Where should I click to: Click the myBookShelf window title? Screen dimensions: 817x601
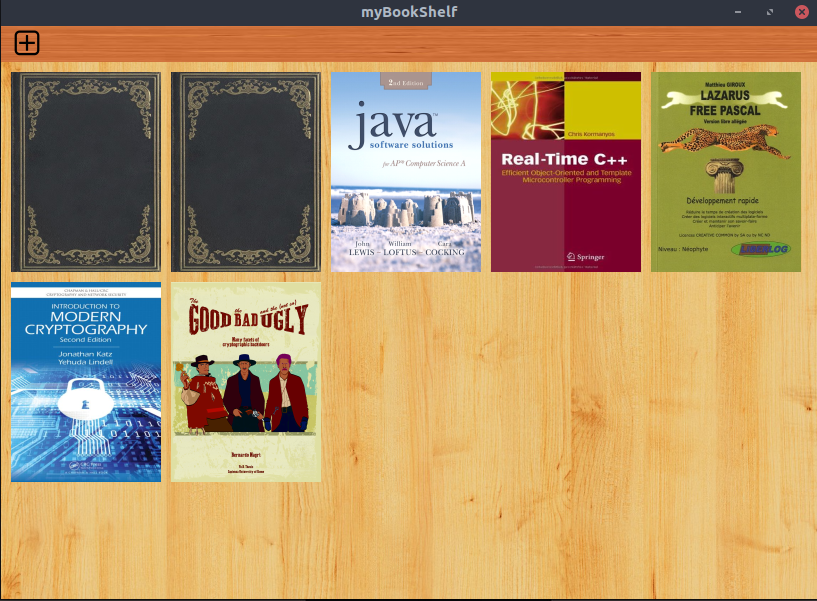click(408, 12)
